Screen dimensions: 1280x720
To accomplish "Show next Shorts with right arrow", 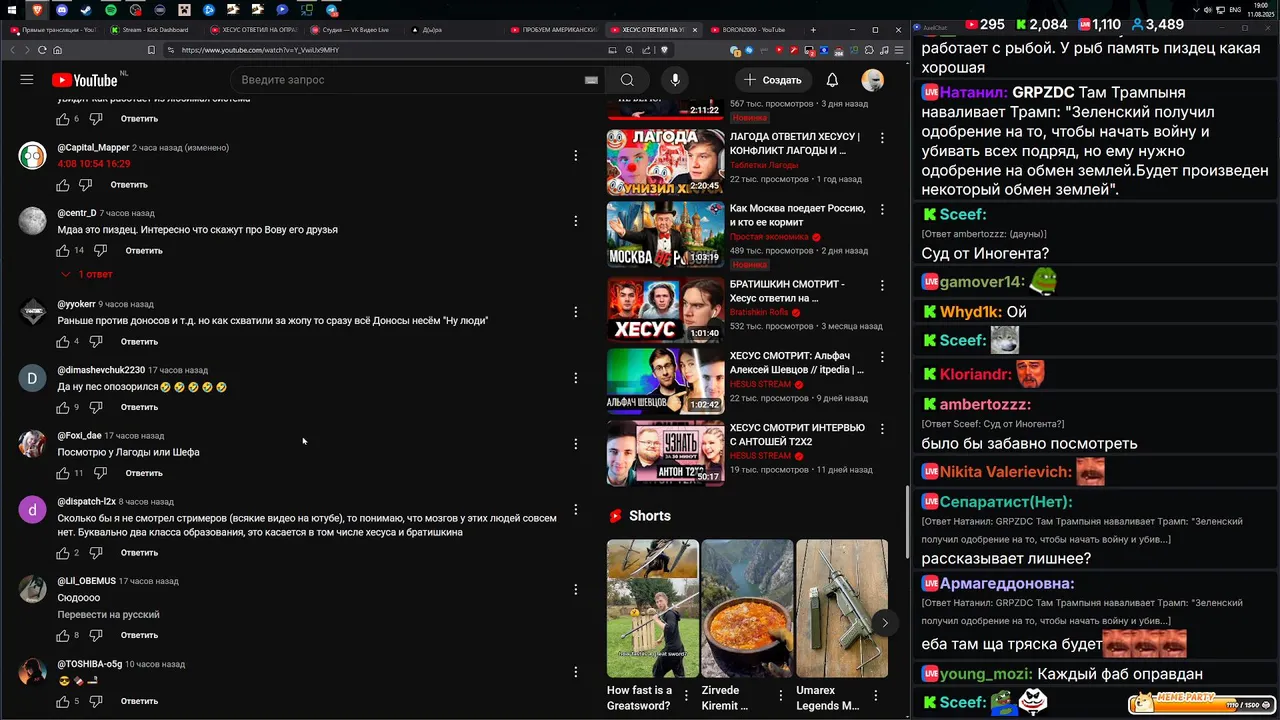I will pyautogui.click(x=884, y=623).
